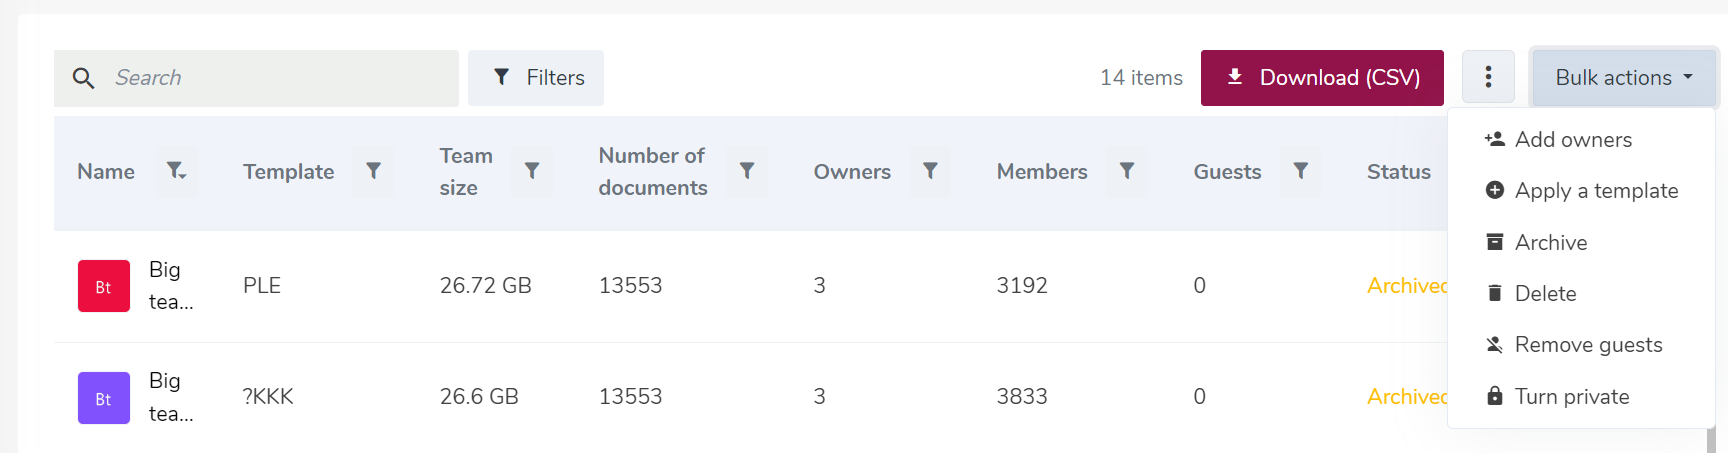1728x453 pixels.
Task: Click the 14 items count label
Action: pyautogui.click(x=1141, y=78)
